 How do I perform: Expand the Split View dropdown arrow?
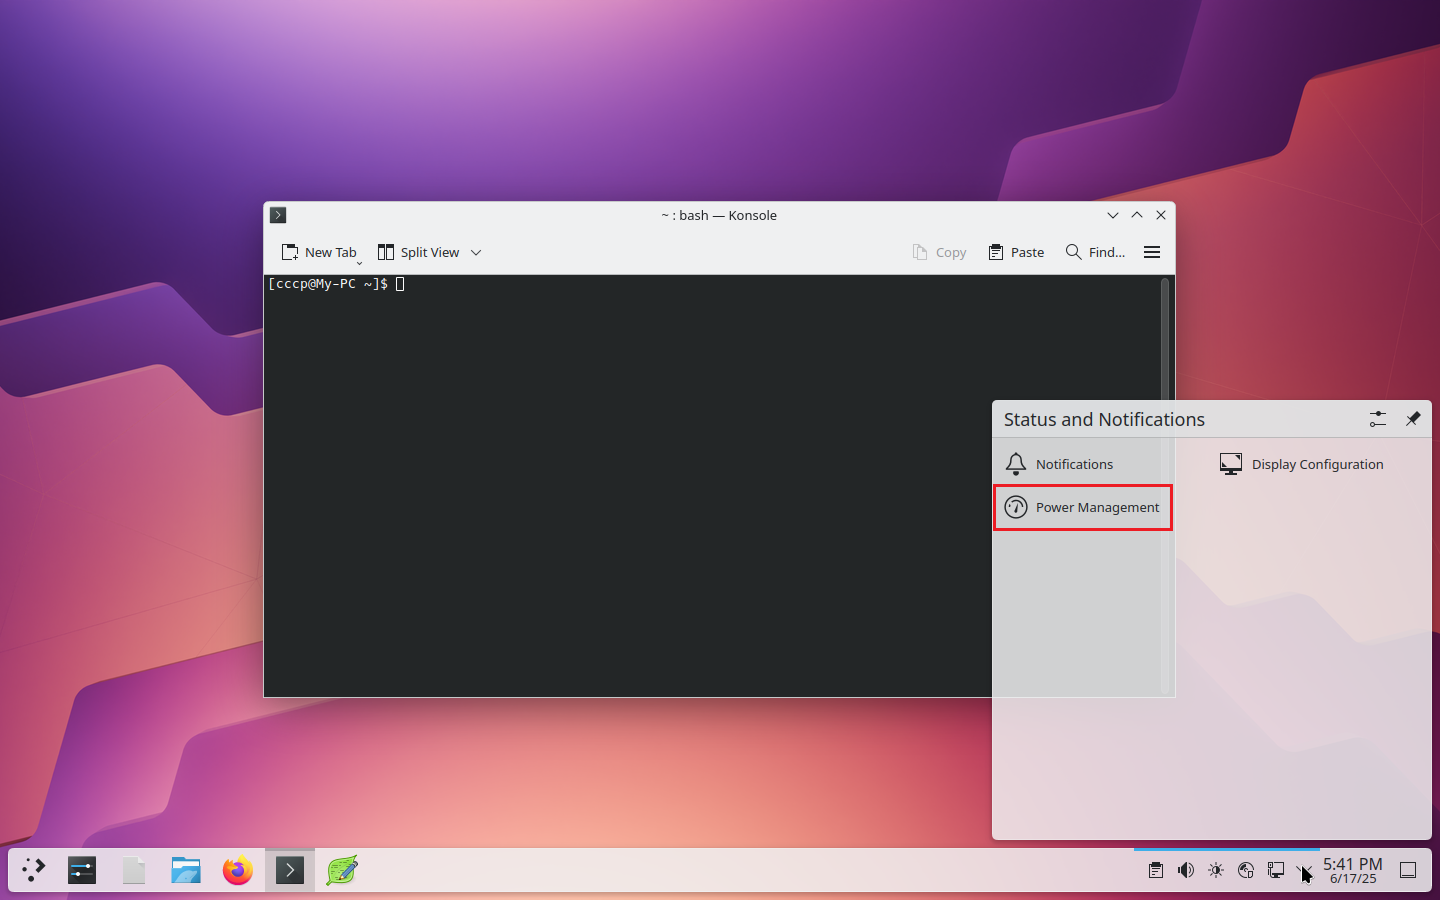(x=476, y=252)
